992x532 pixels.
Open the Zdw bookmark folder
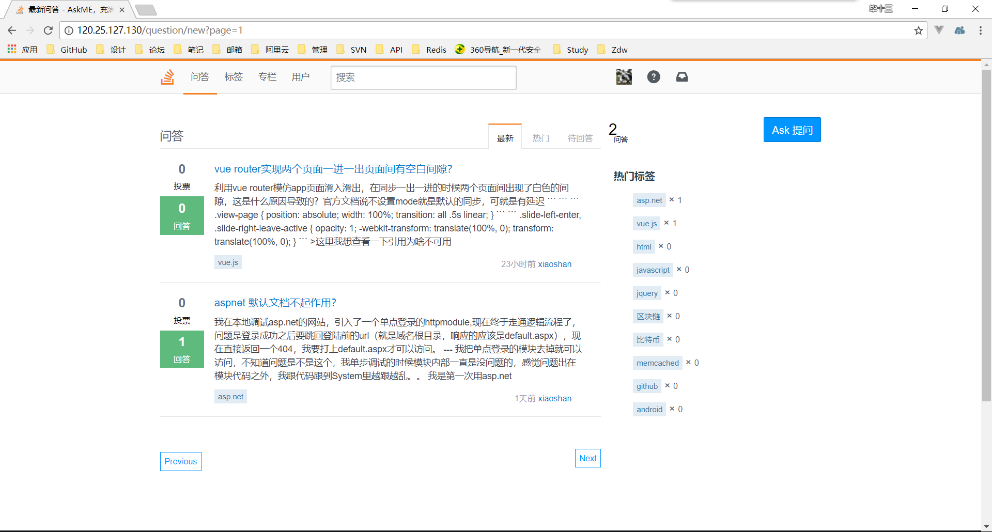(x=612, y=49)
